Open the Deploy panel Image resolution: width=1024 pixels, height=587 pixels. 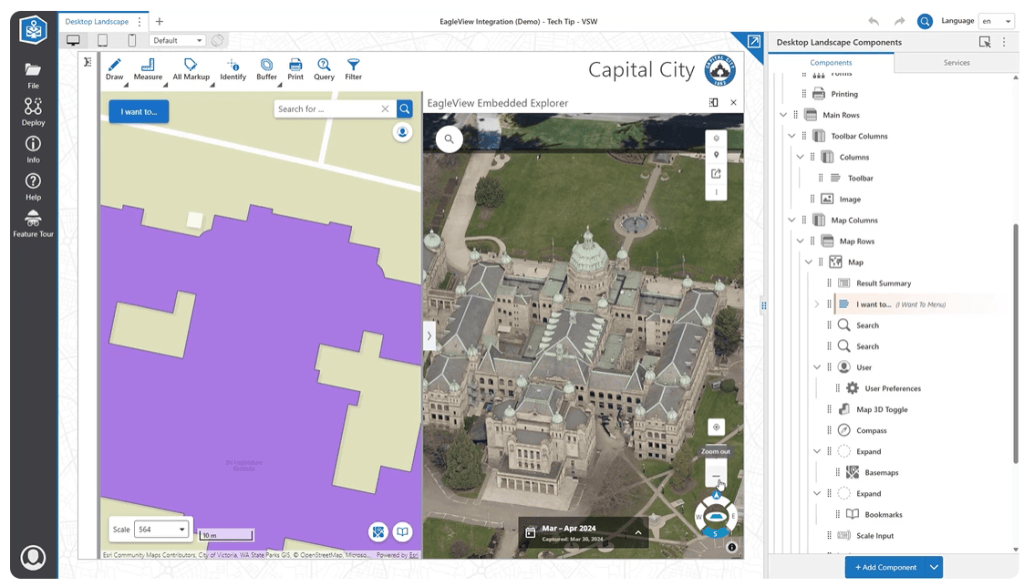(x=33, y=112)
